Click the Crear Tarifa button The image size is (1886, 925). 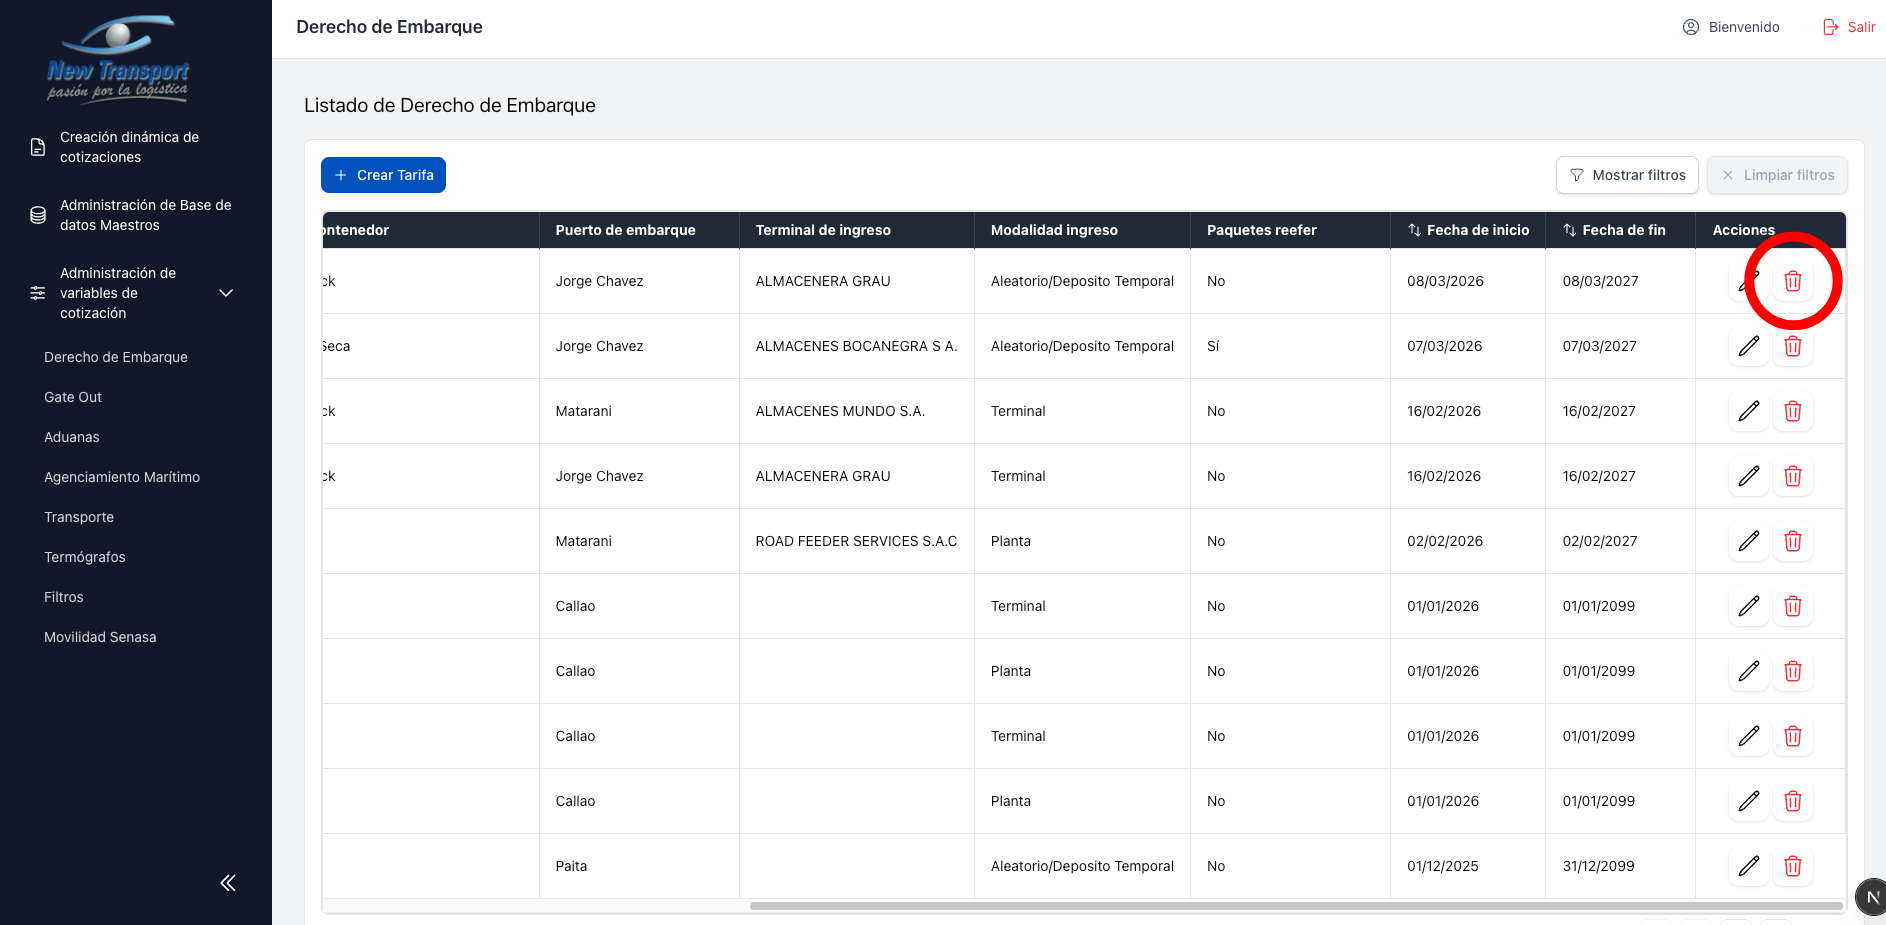coord(383,175)
